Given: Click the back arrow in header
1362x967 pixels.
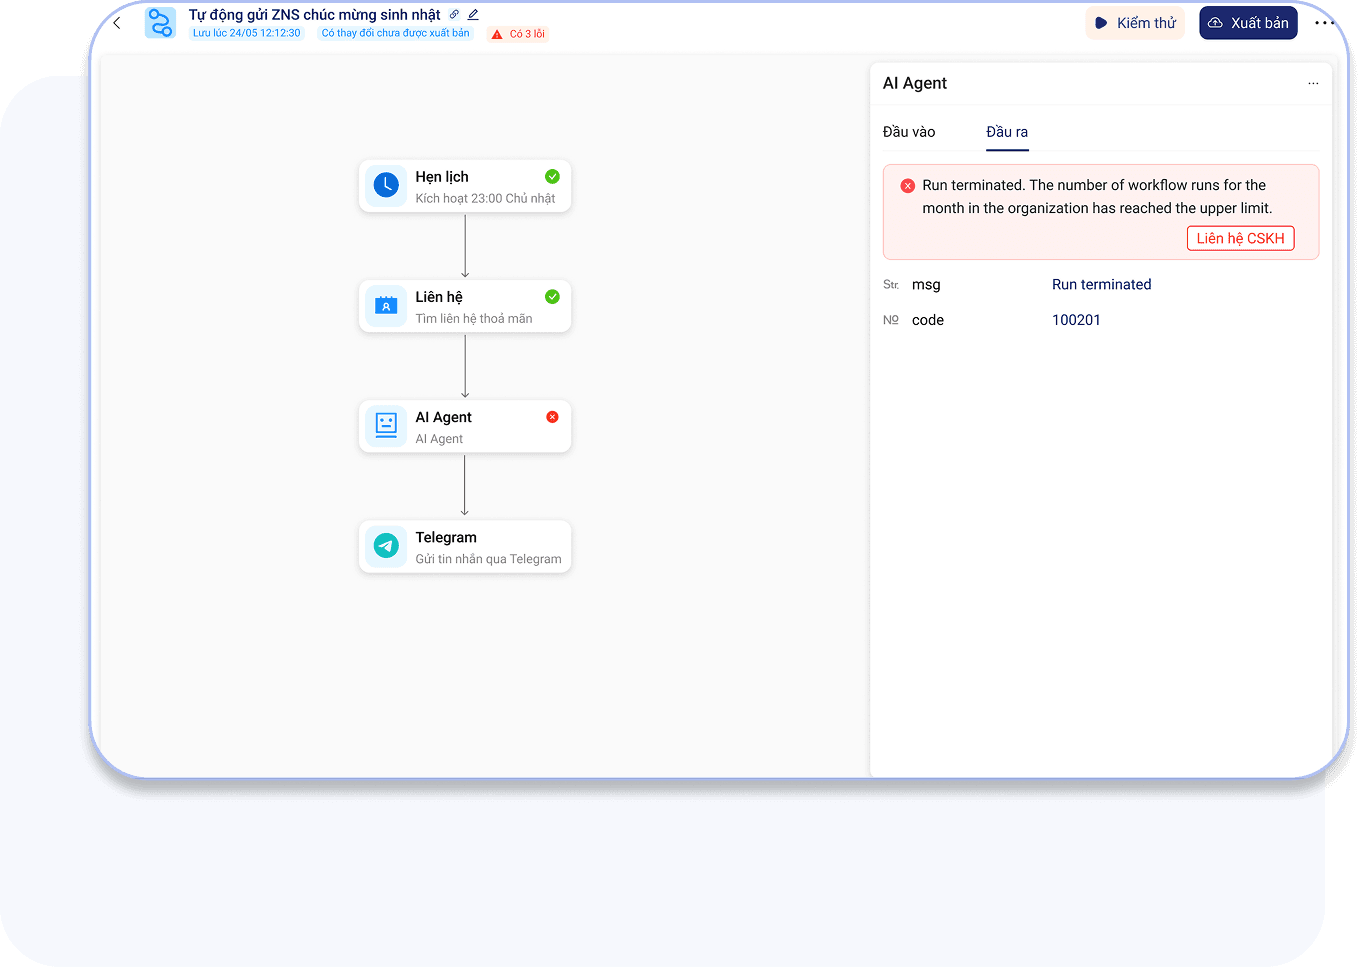Looking at the screenshot, I should pyautogui.click(x=117, y=23).
